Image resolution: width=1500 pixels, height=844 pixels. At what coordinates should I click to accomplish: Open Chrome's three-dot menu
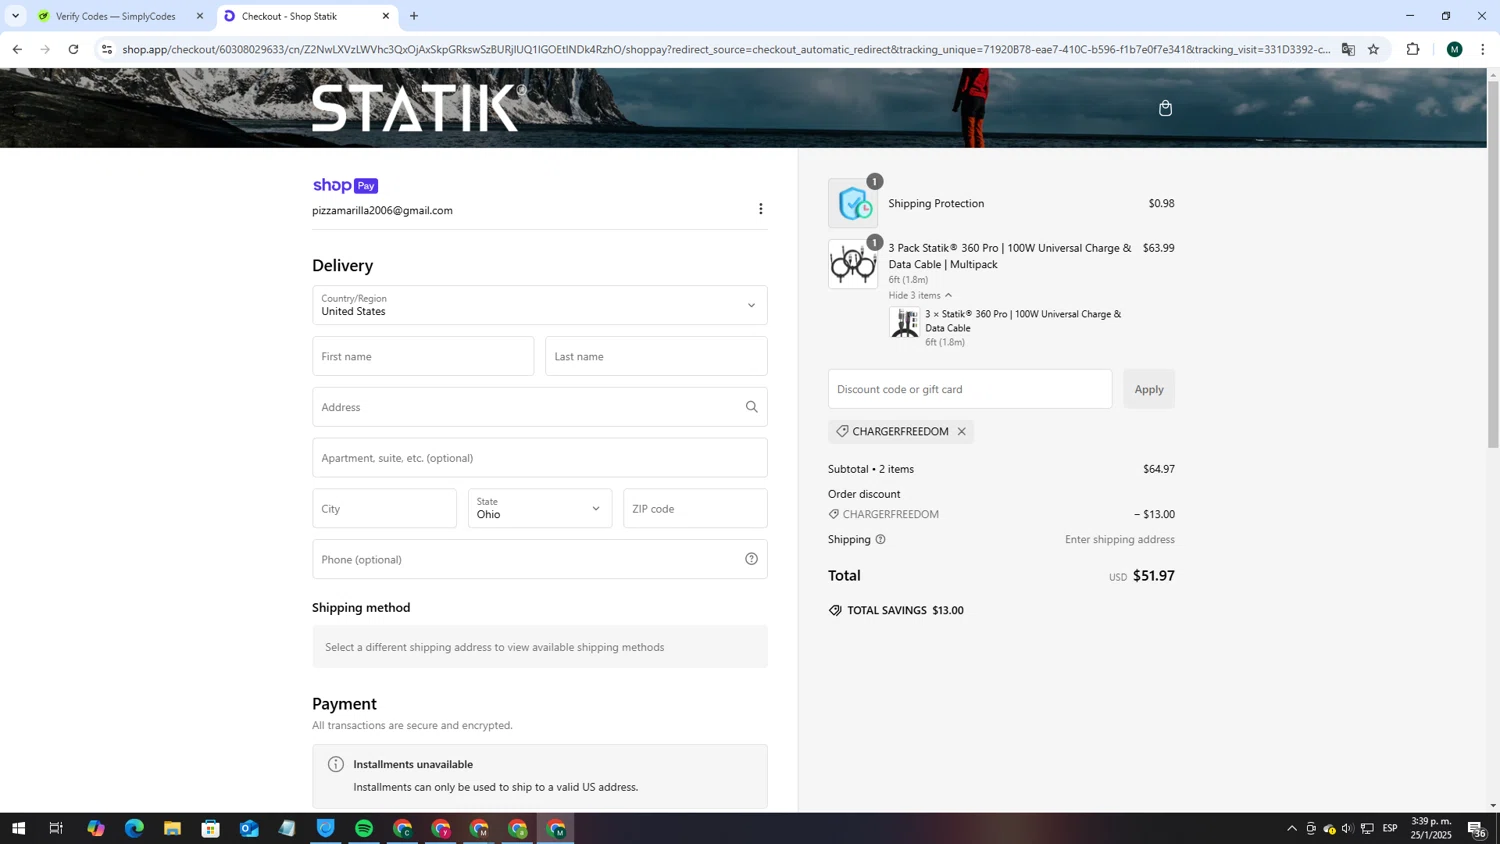(1483, 49)
